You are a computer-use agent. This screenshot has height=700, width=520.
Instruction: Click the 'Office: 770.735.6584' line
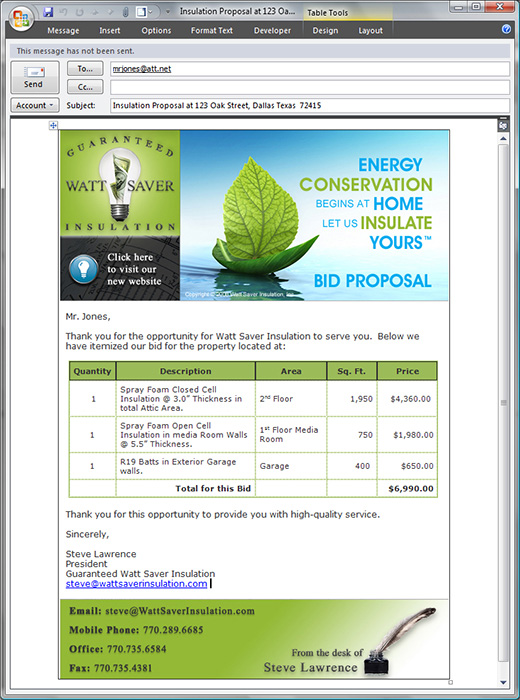118,649
